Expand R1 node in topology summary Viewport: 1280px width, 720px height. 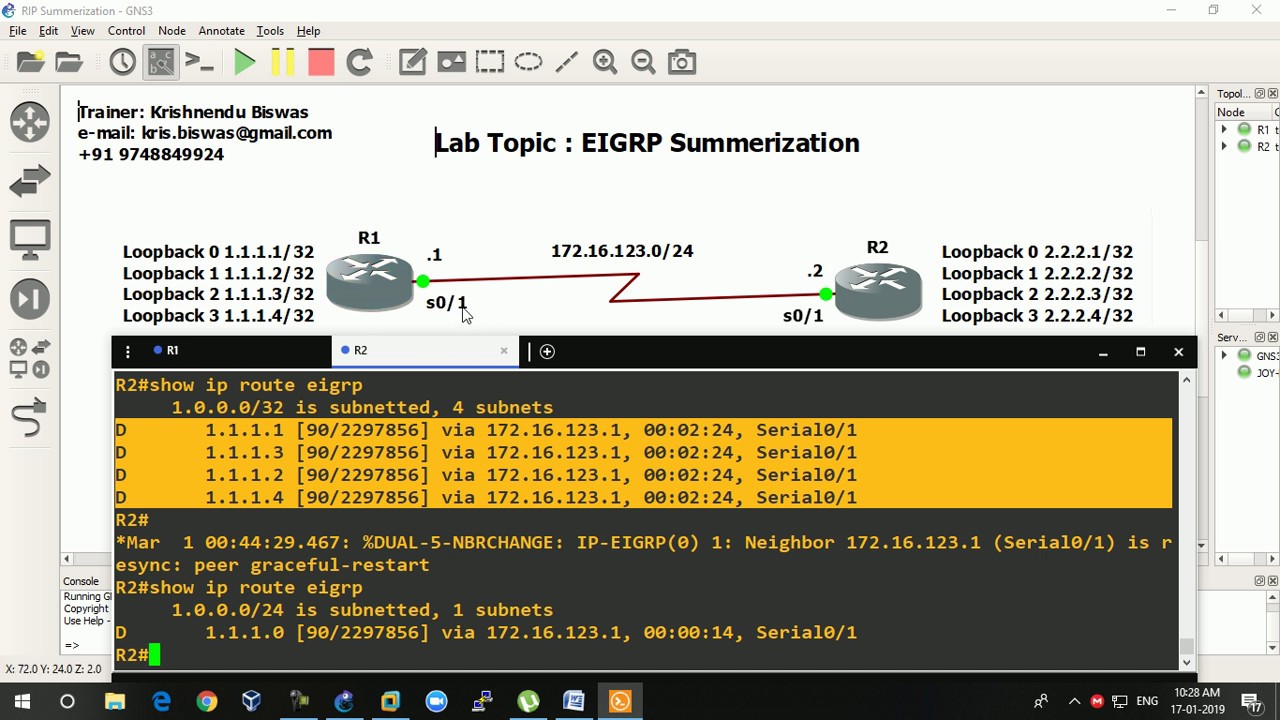click(x=1224, y=129)
